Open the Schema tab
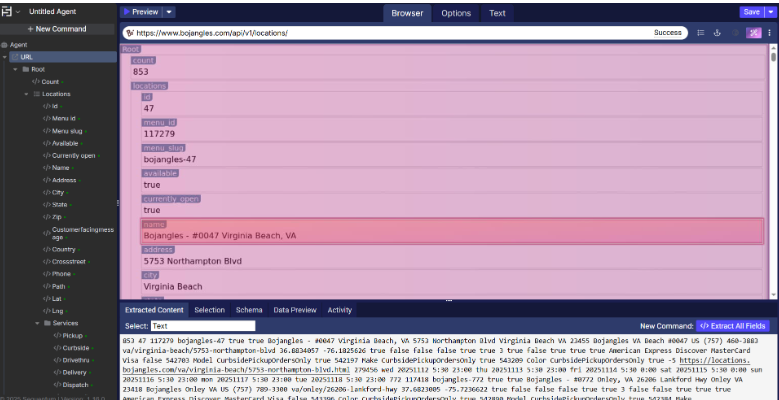The width and height of the screenshot is (779, 400). 249,310
